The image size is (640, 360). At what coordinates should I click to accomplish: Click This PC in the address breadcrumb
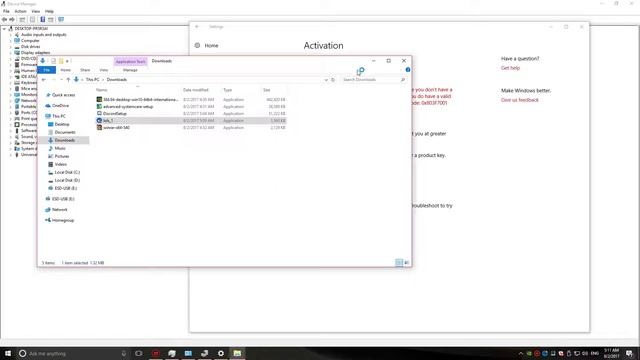pos(92,80)
